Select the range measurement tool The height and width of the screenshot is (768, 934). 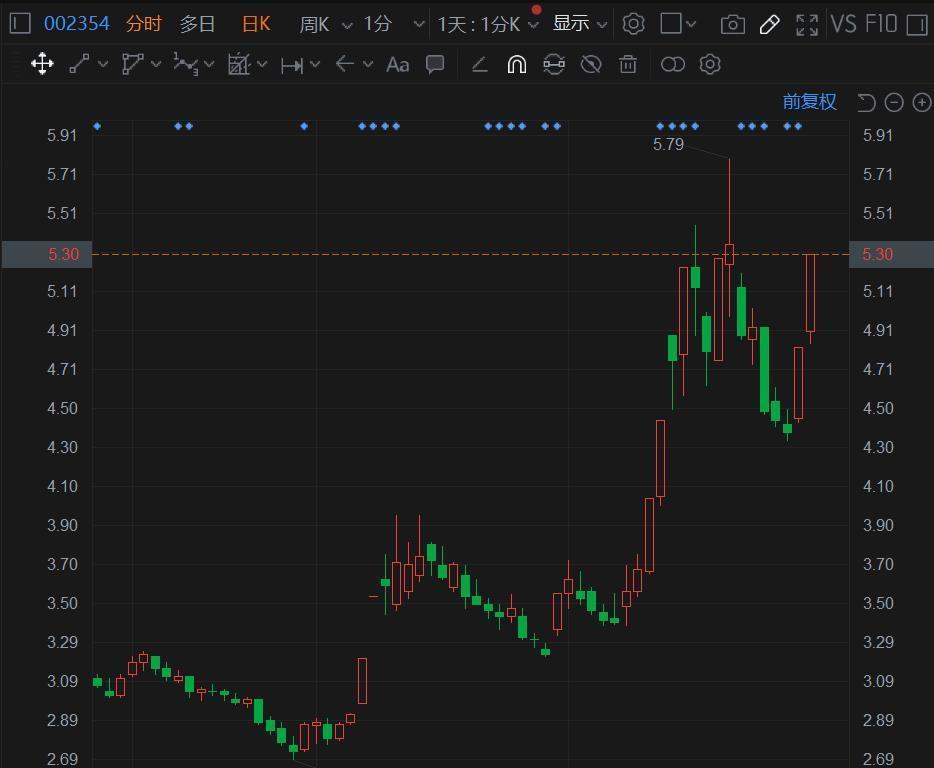coord(292,64)
